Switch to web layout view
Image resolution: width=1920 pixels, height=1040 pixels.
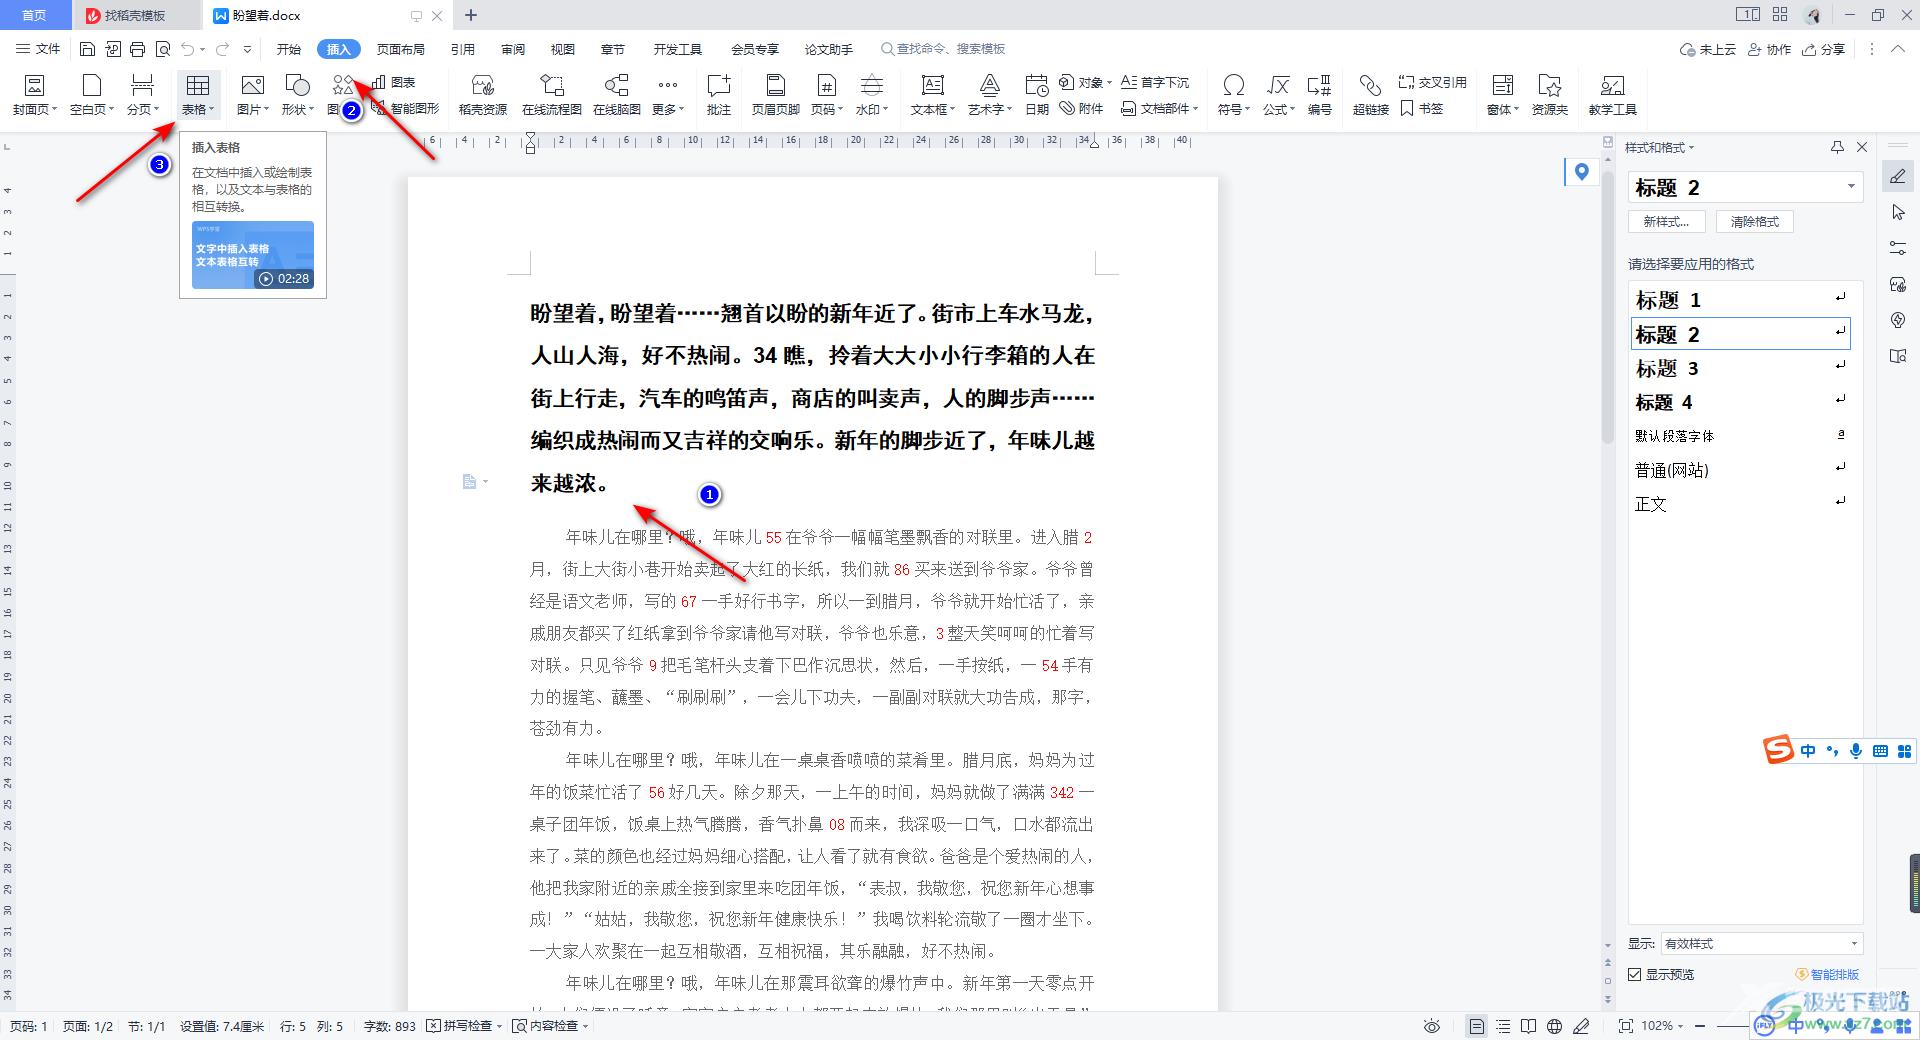point(1555,1026)
